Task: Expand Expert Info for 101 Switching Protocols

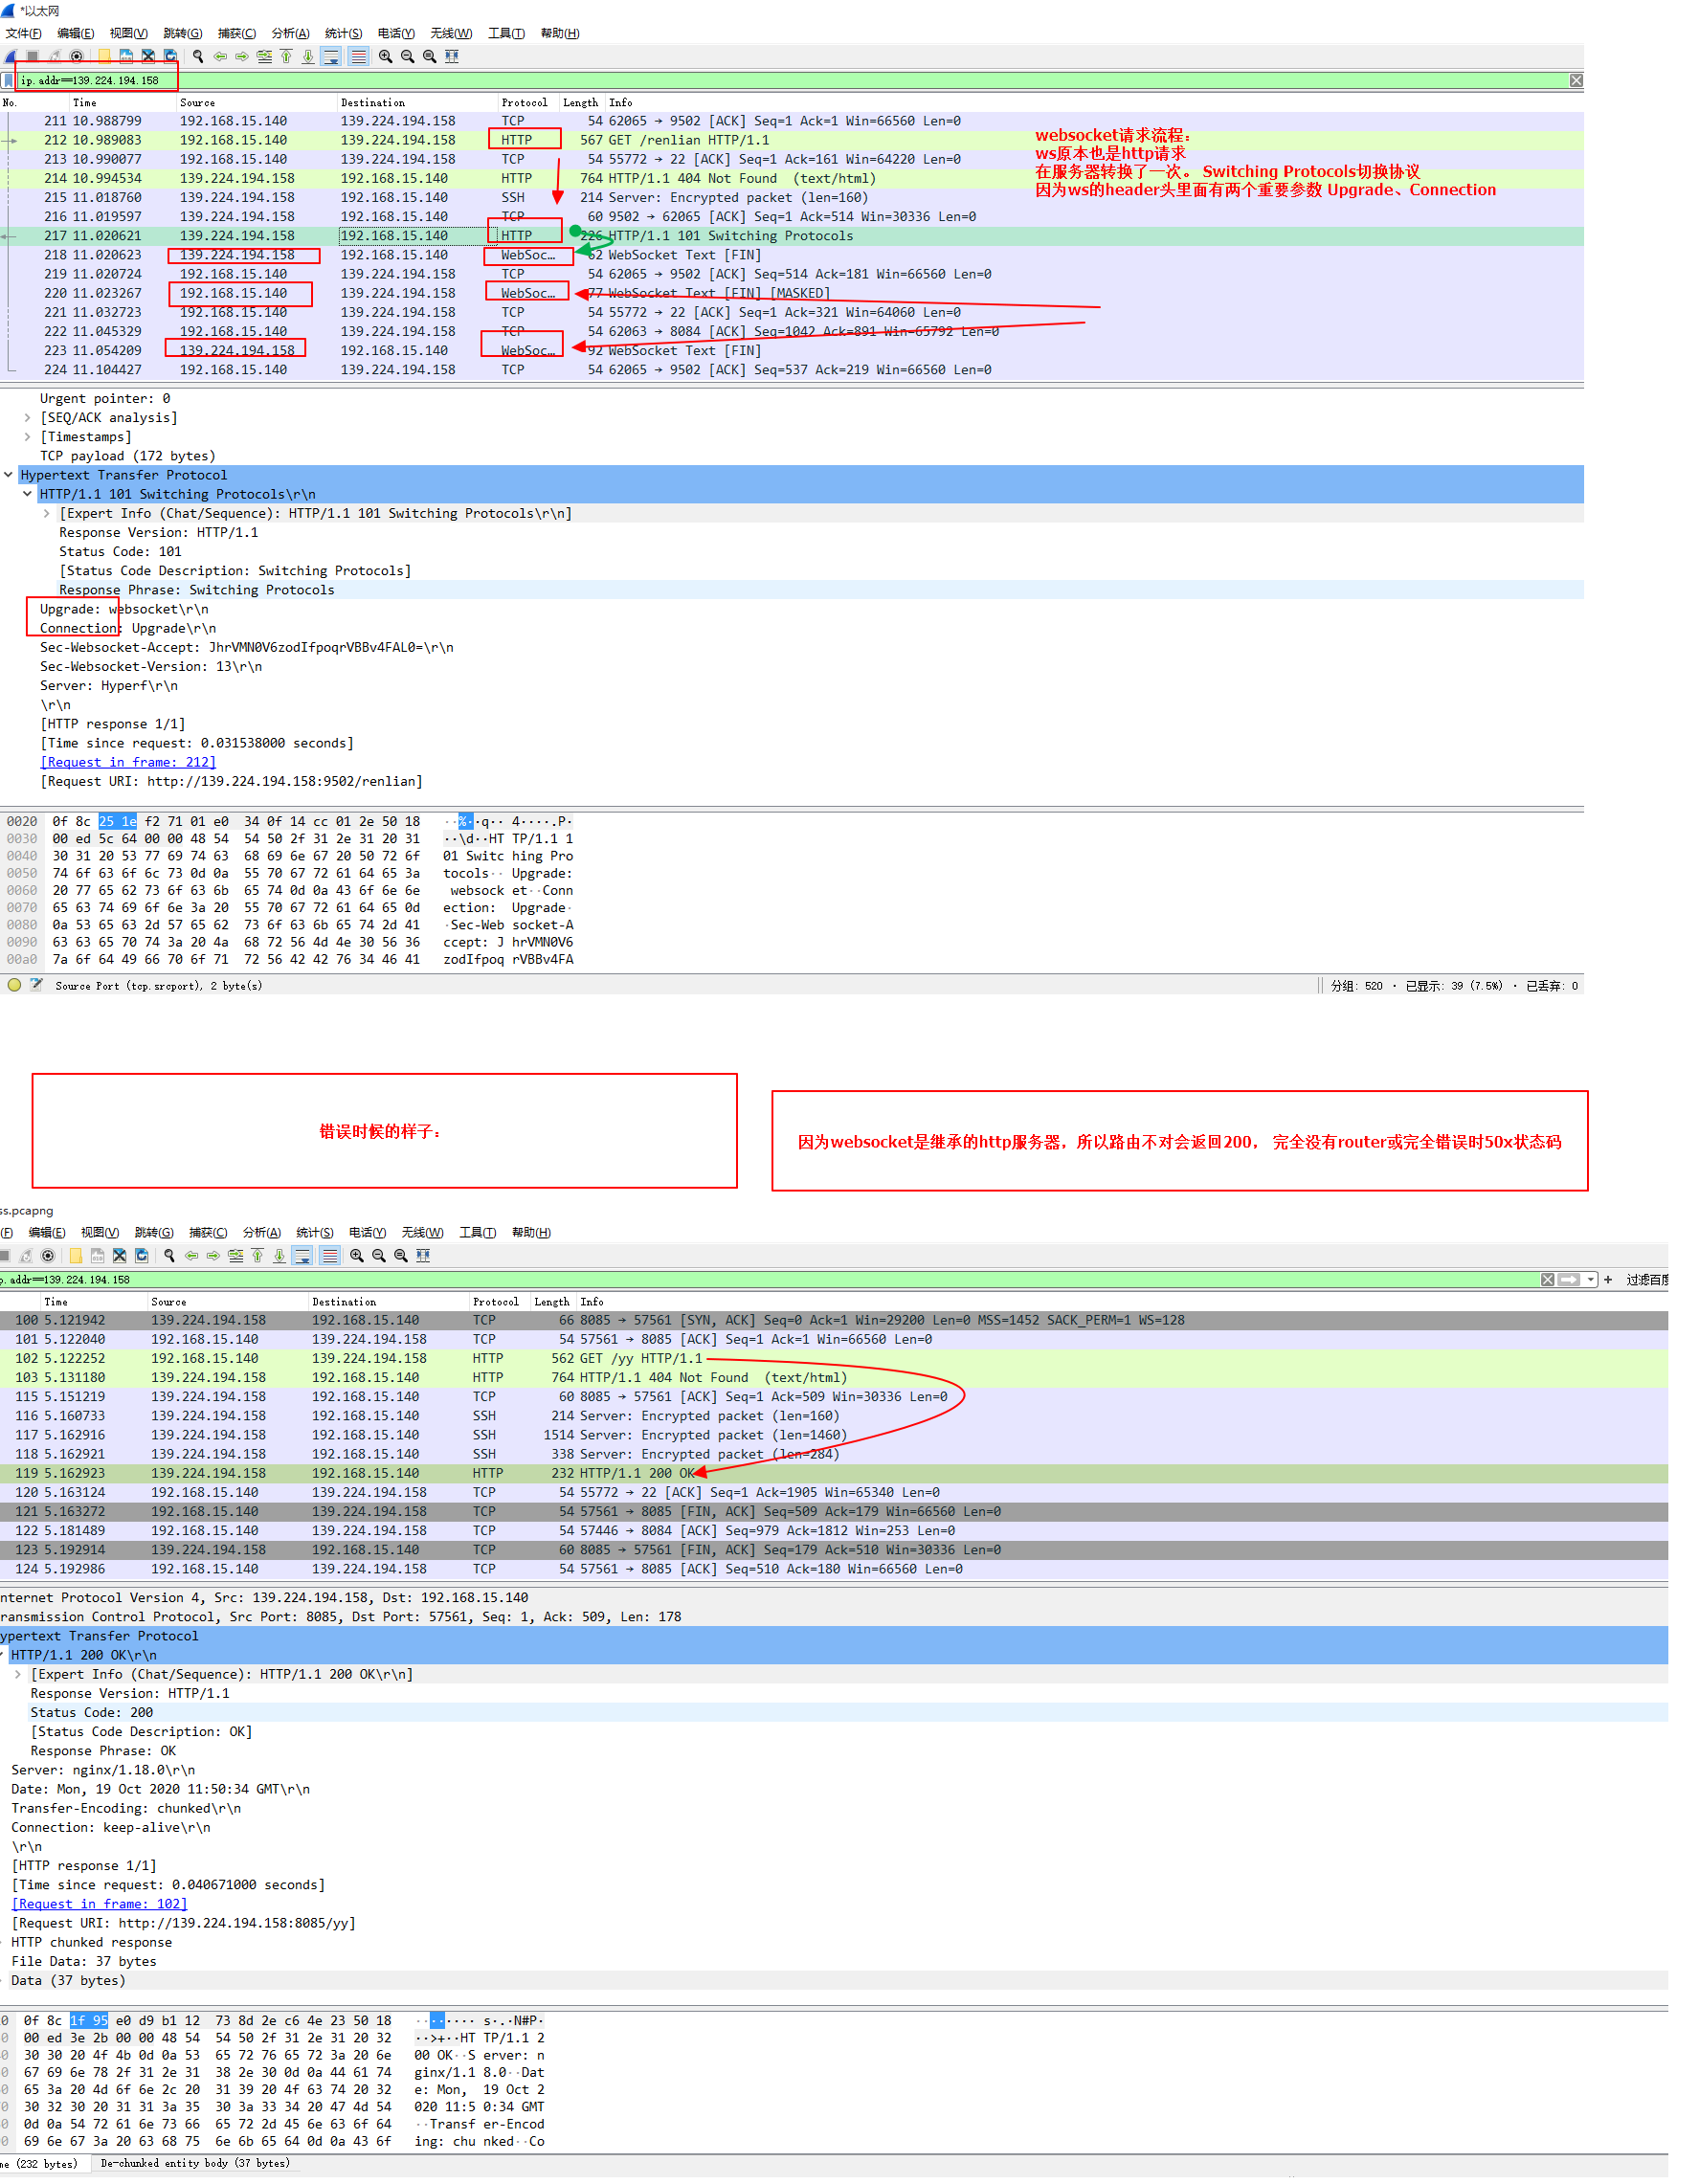Action: point(46,513)
